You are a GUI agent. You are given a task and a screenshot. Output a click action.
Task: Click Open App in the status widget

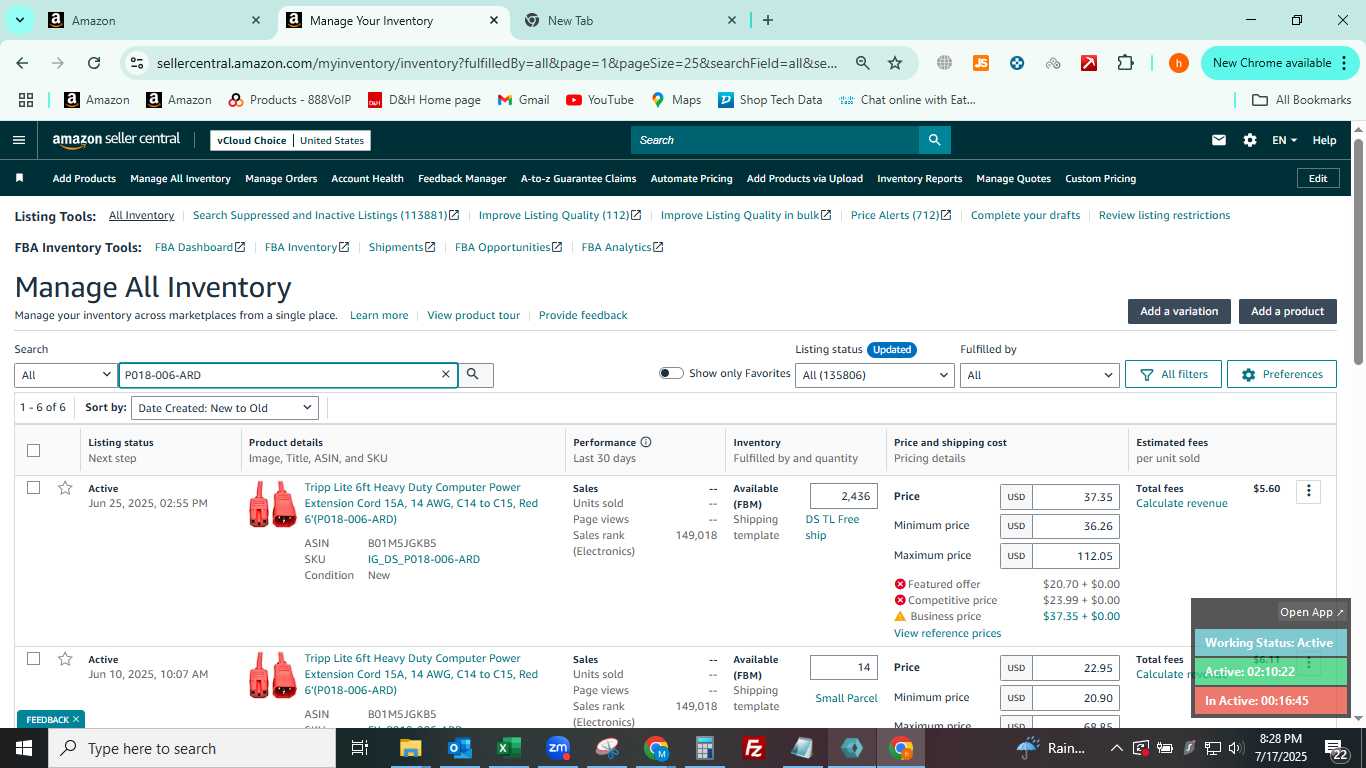1312,612
